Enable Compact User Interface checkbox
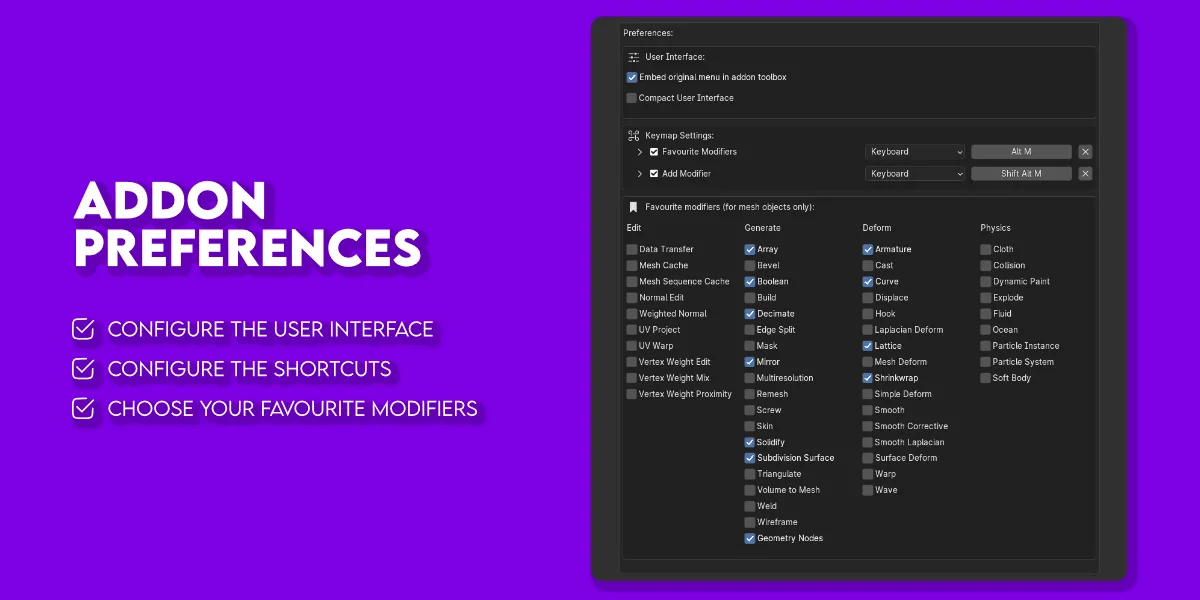This screenshot has width=1200, height=600. [632, 98]
